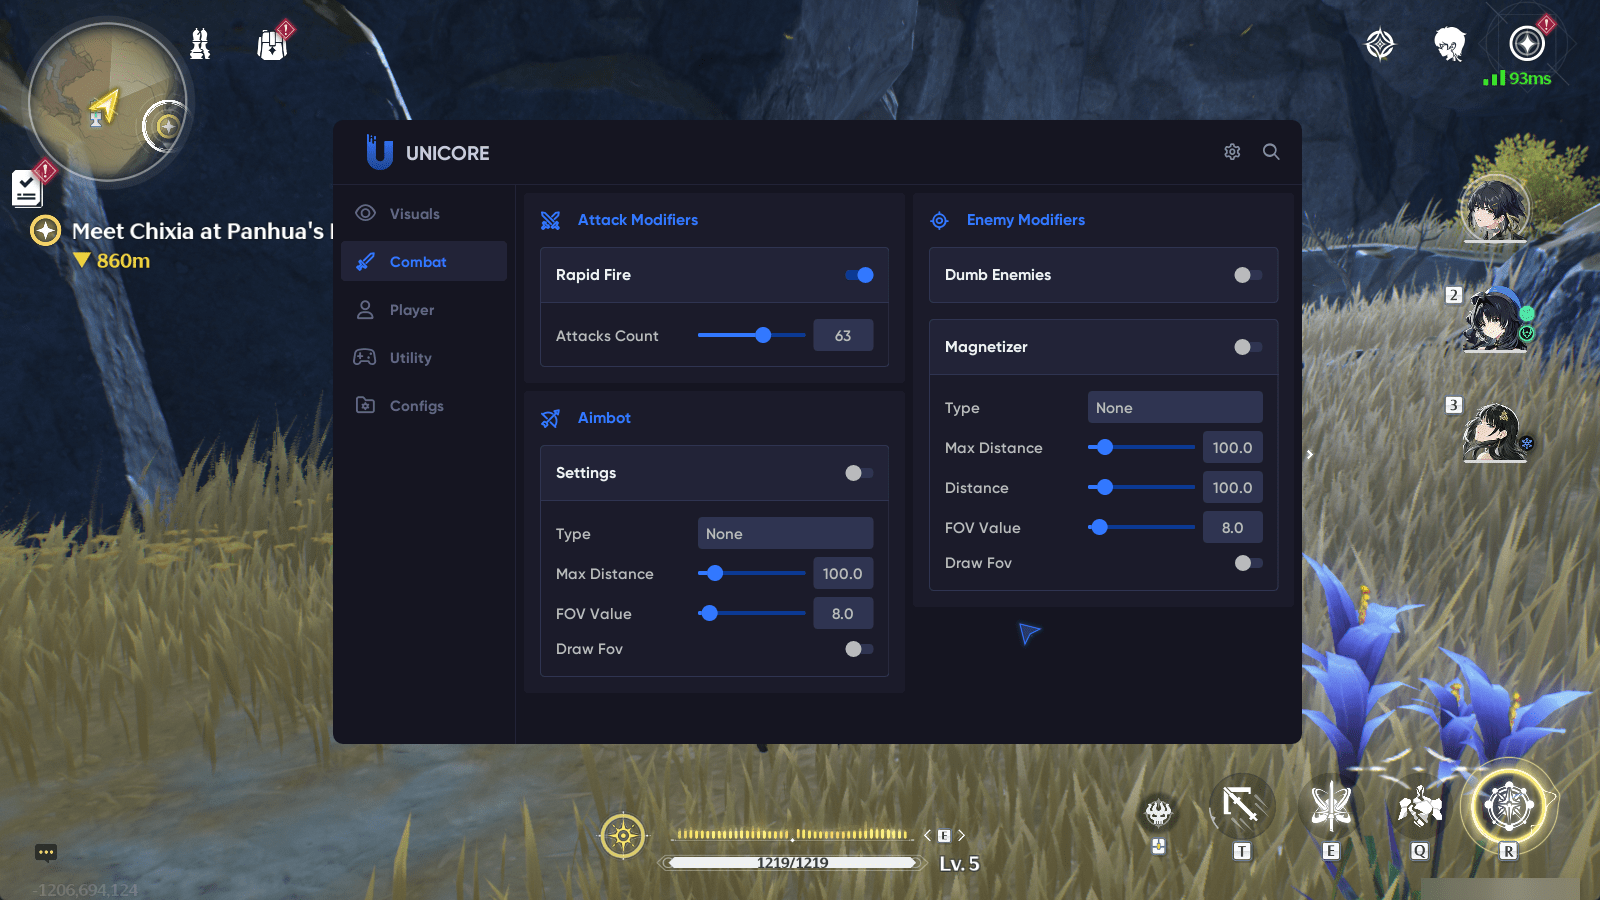Click the Aimbot Max Distance value field

coord(842,574)
